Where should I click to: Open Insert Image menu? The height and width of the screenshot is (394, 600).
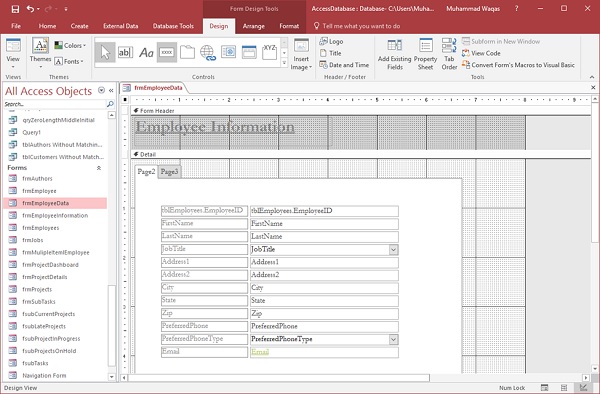tap(301, 55)
